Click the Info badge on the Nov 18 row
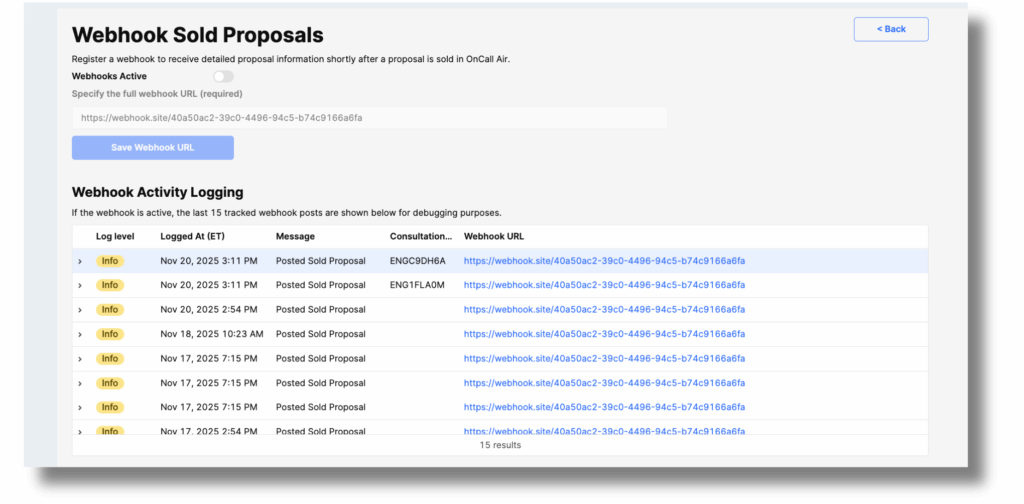Image resolution: width=1024 pixels, height=504 pixels. (110, 334)
